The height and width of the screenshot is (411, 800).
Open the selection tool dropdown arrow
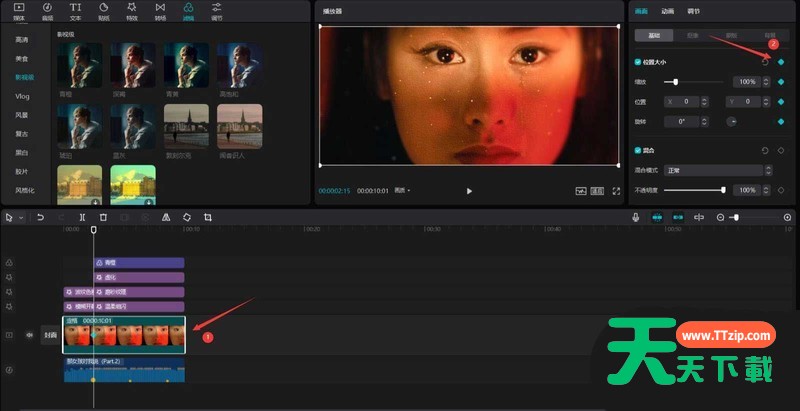click(19, 217)
